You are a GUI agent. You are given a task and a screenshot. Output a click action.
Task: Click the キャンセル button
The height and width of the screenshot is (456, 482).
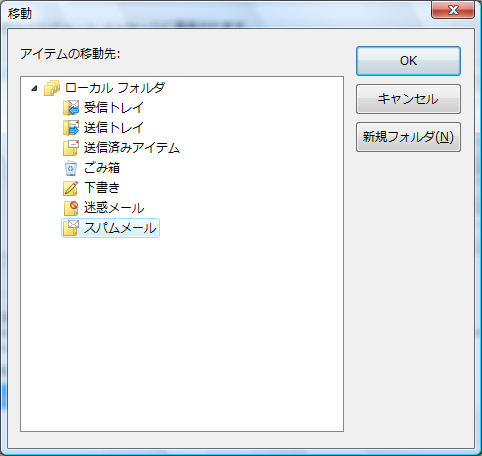pos(408,99)
